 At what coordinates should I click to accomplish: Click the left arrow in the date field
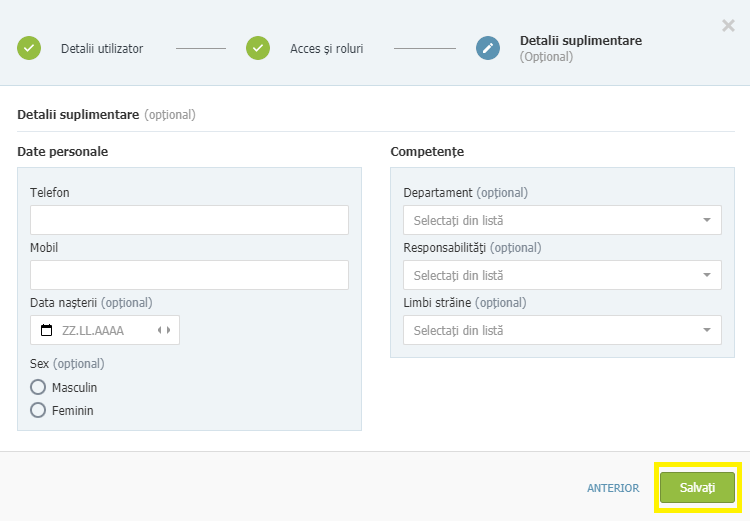click(x=160, y=330)
